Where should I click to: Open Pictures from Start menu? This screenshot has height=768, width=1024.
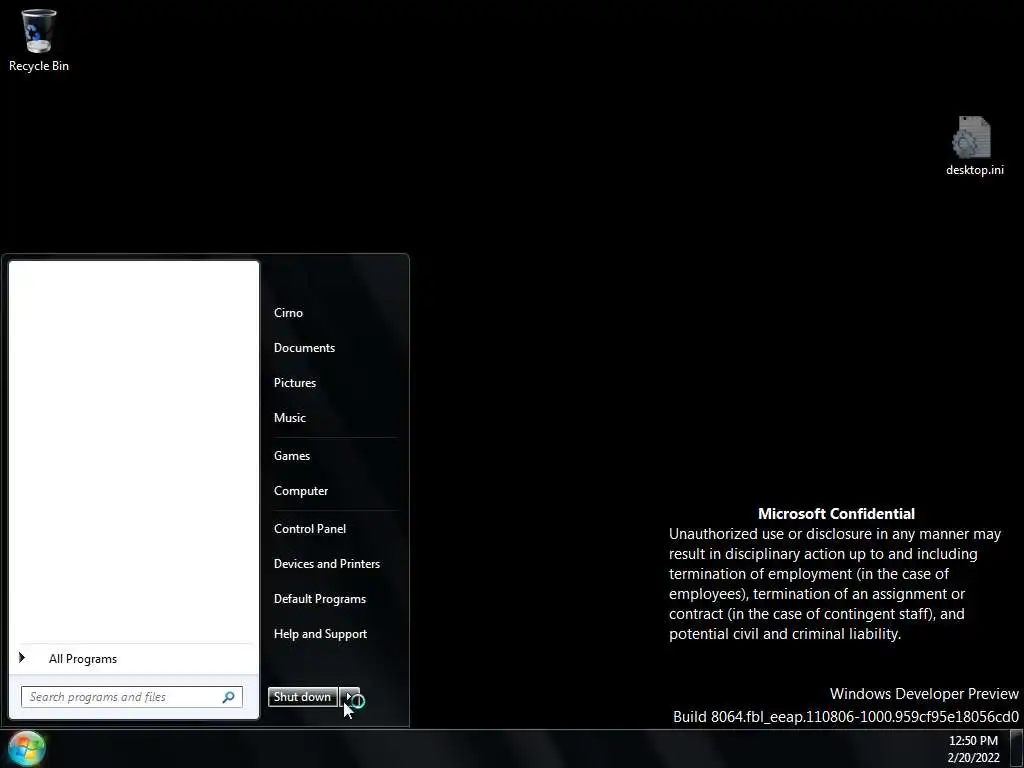[295, 383]
